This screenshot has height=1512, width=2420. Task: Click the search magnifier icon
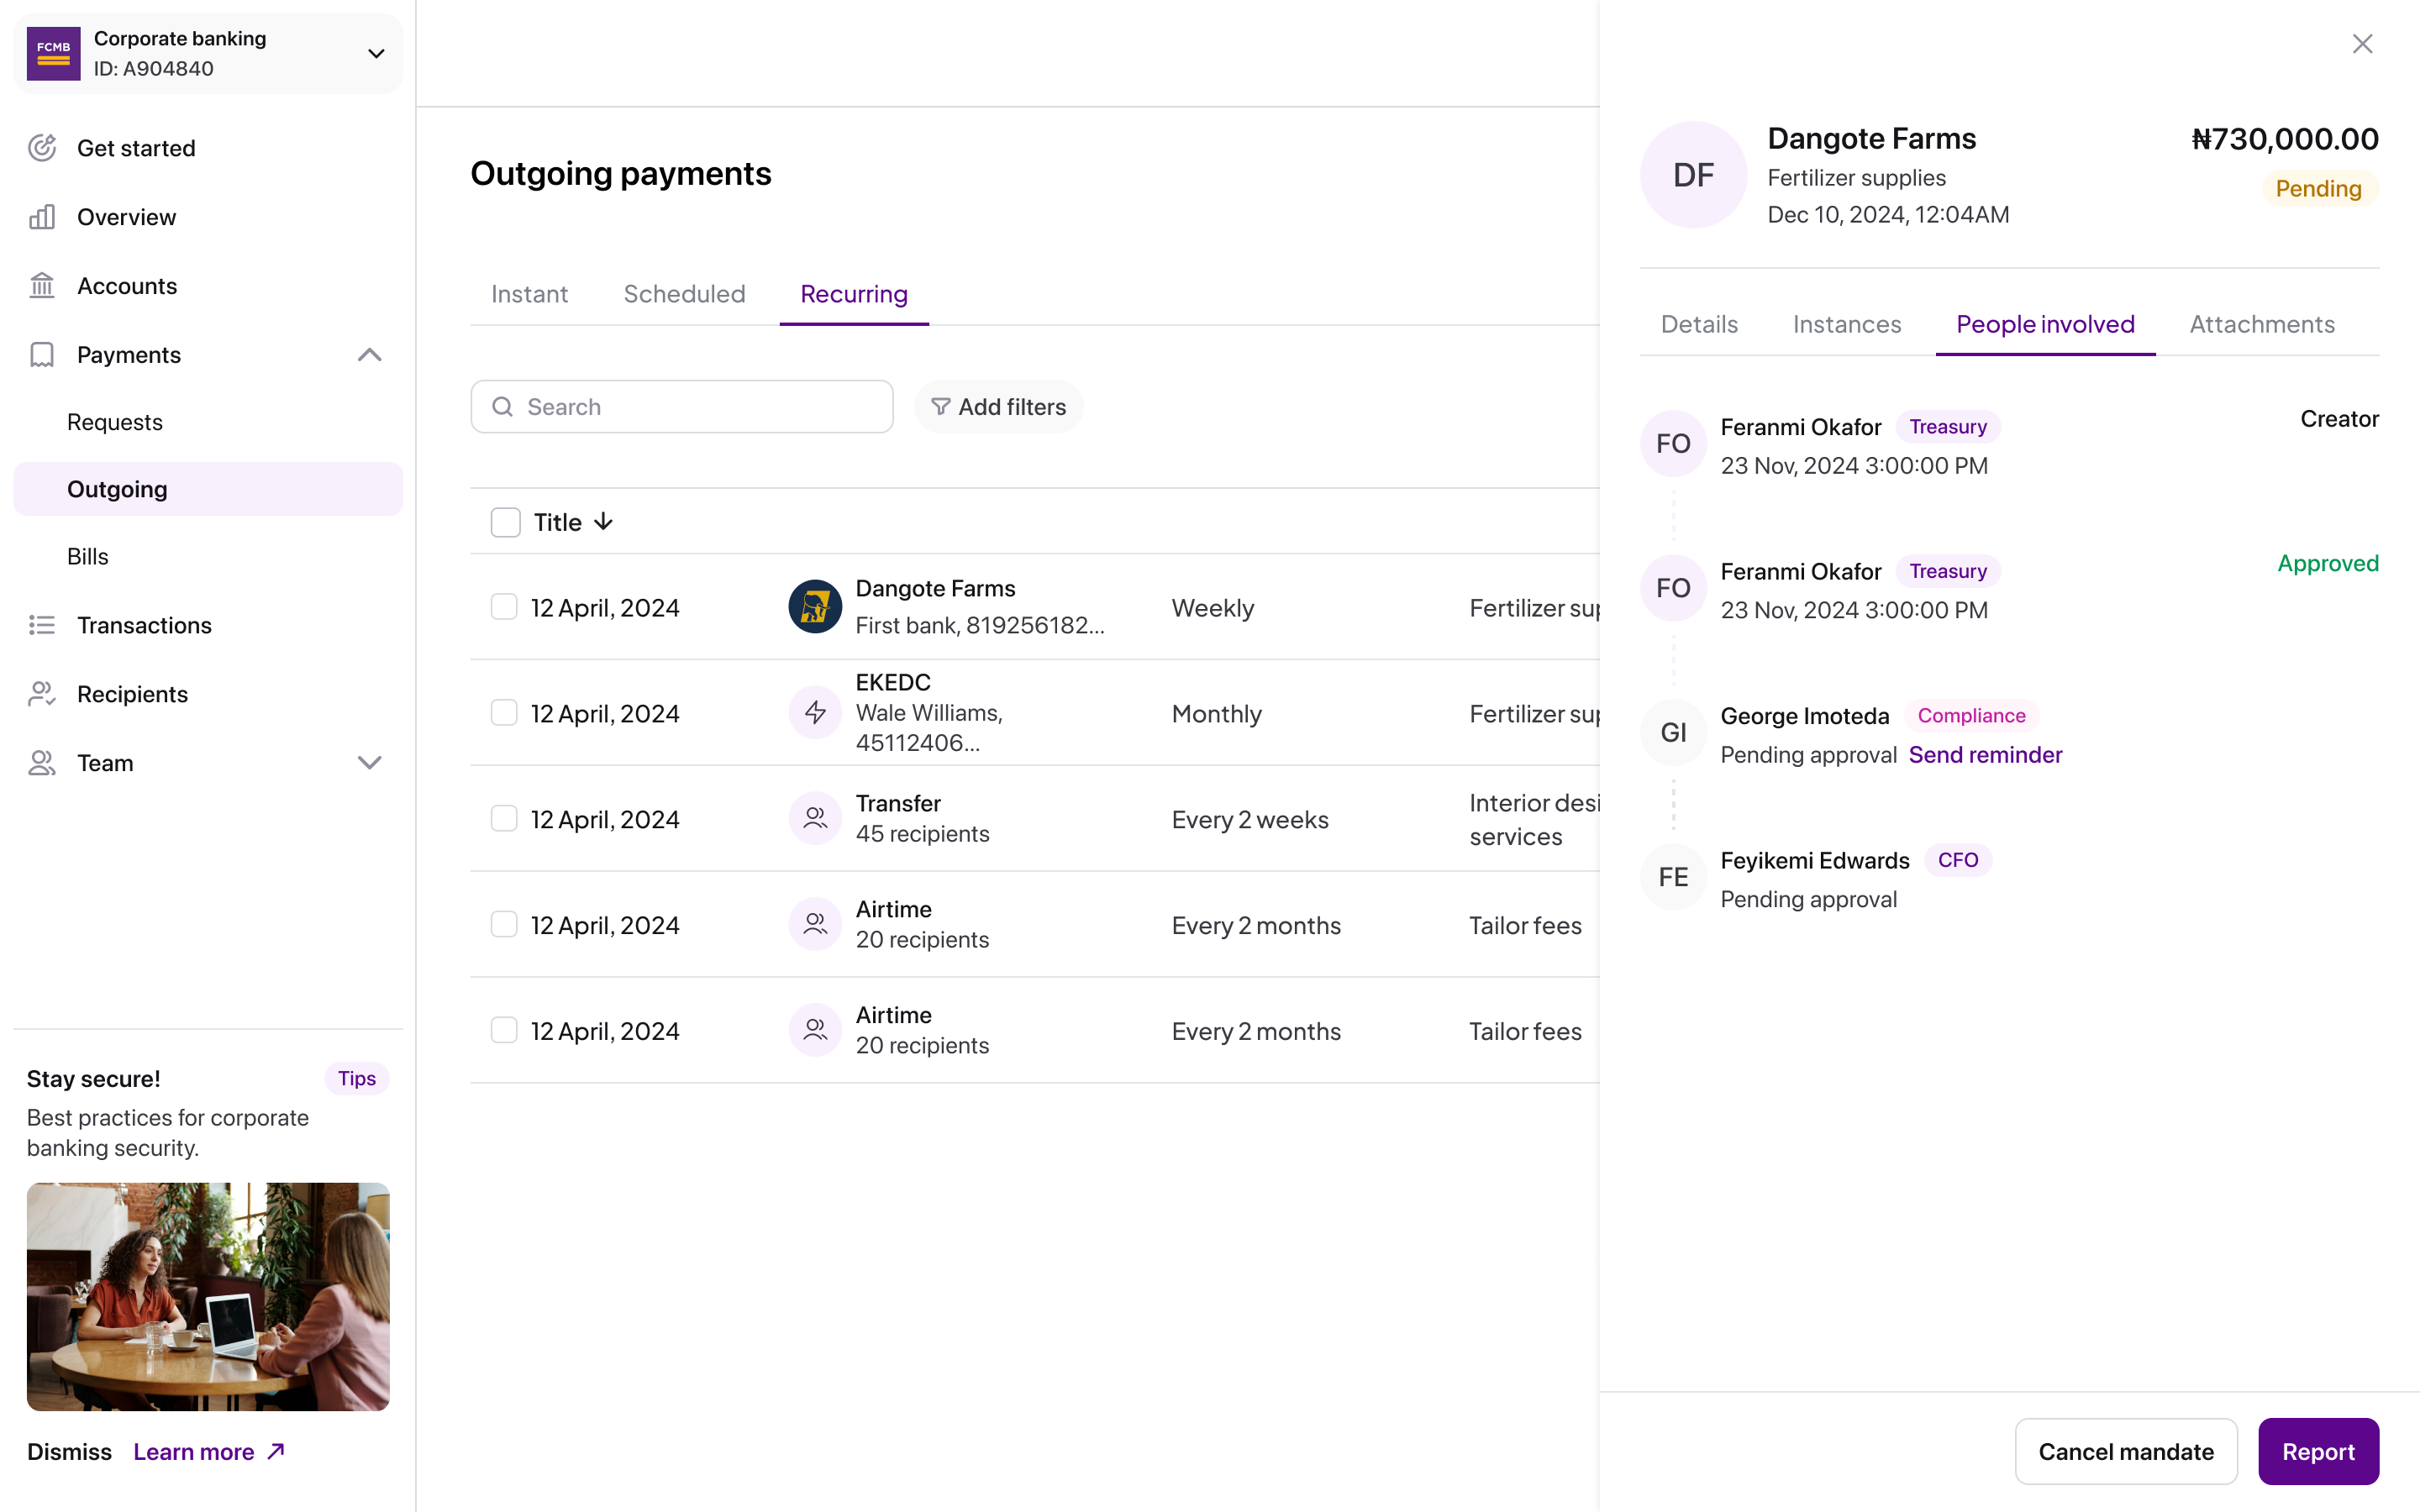tap(503, 407)
